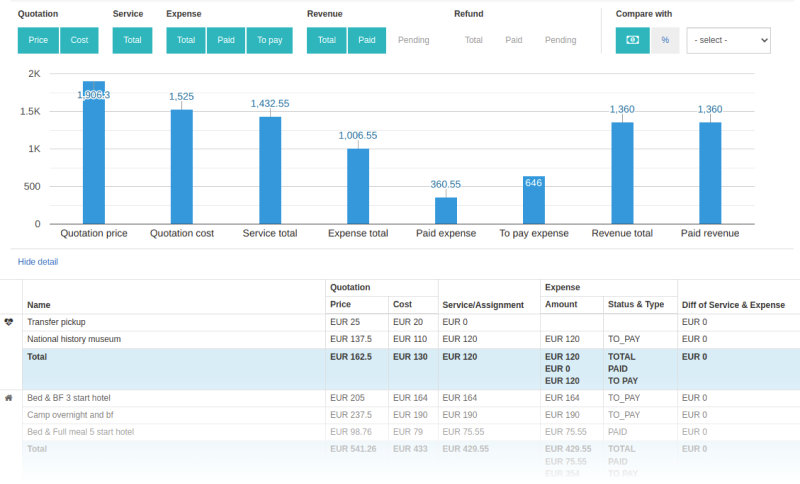
Task: Click the handshake icon beside Transfer pickup
Action: tap(9, 322)
